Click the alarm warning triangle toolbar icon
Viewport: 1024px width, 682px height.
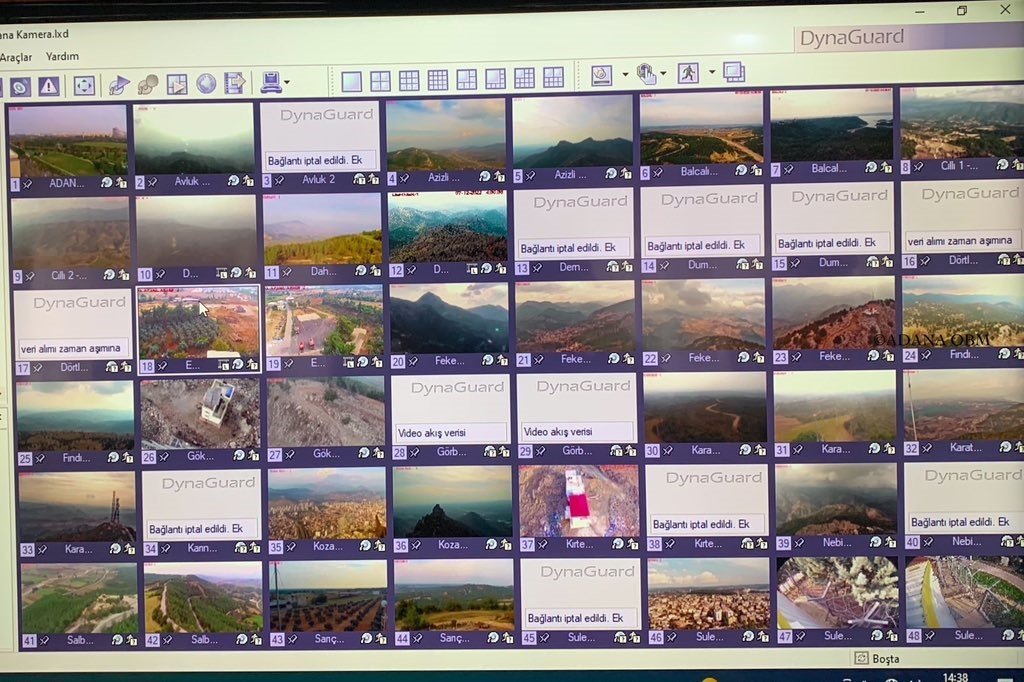[x=48, y=86]
